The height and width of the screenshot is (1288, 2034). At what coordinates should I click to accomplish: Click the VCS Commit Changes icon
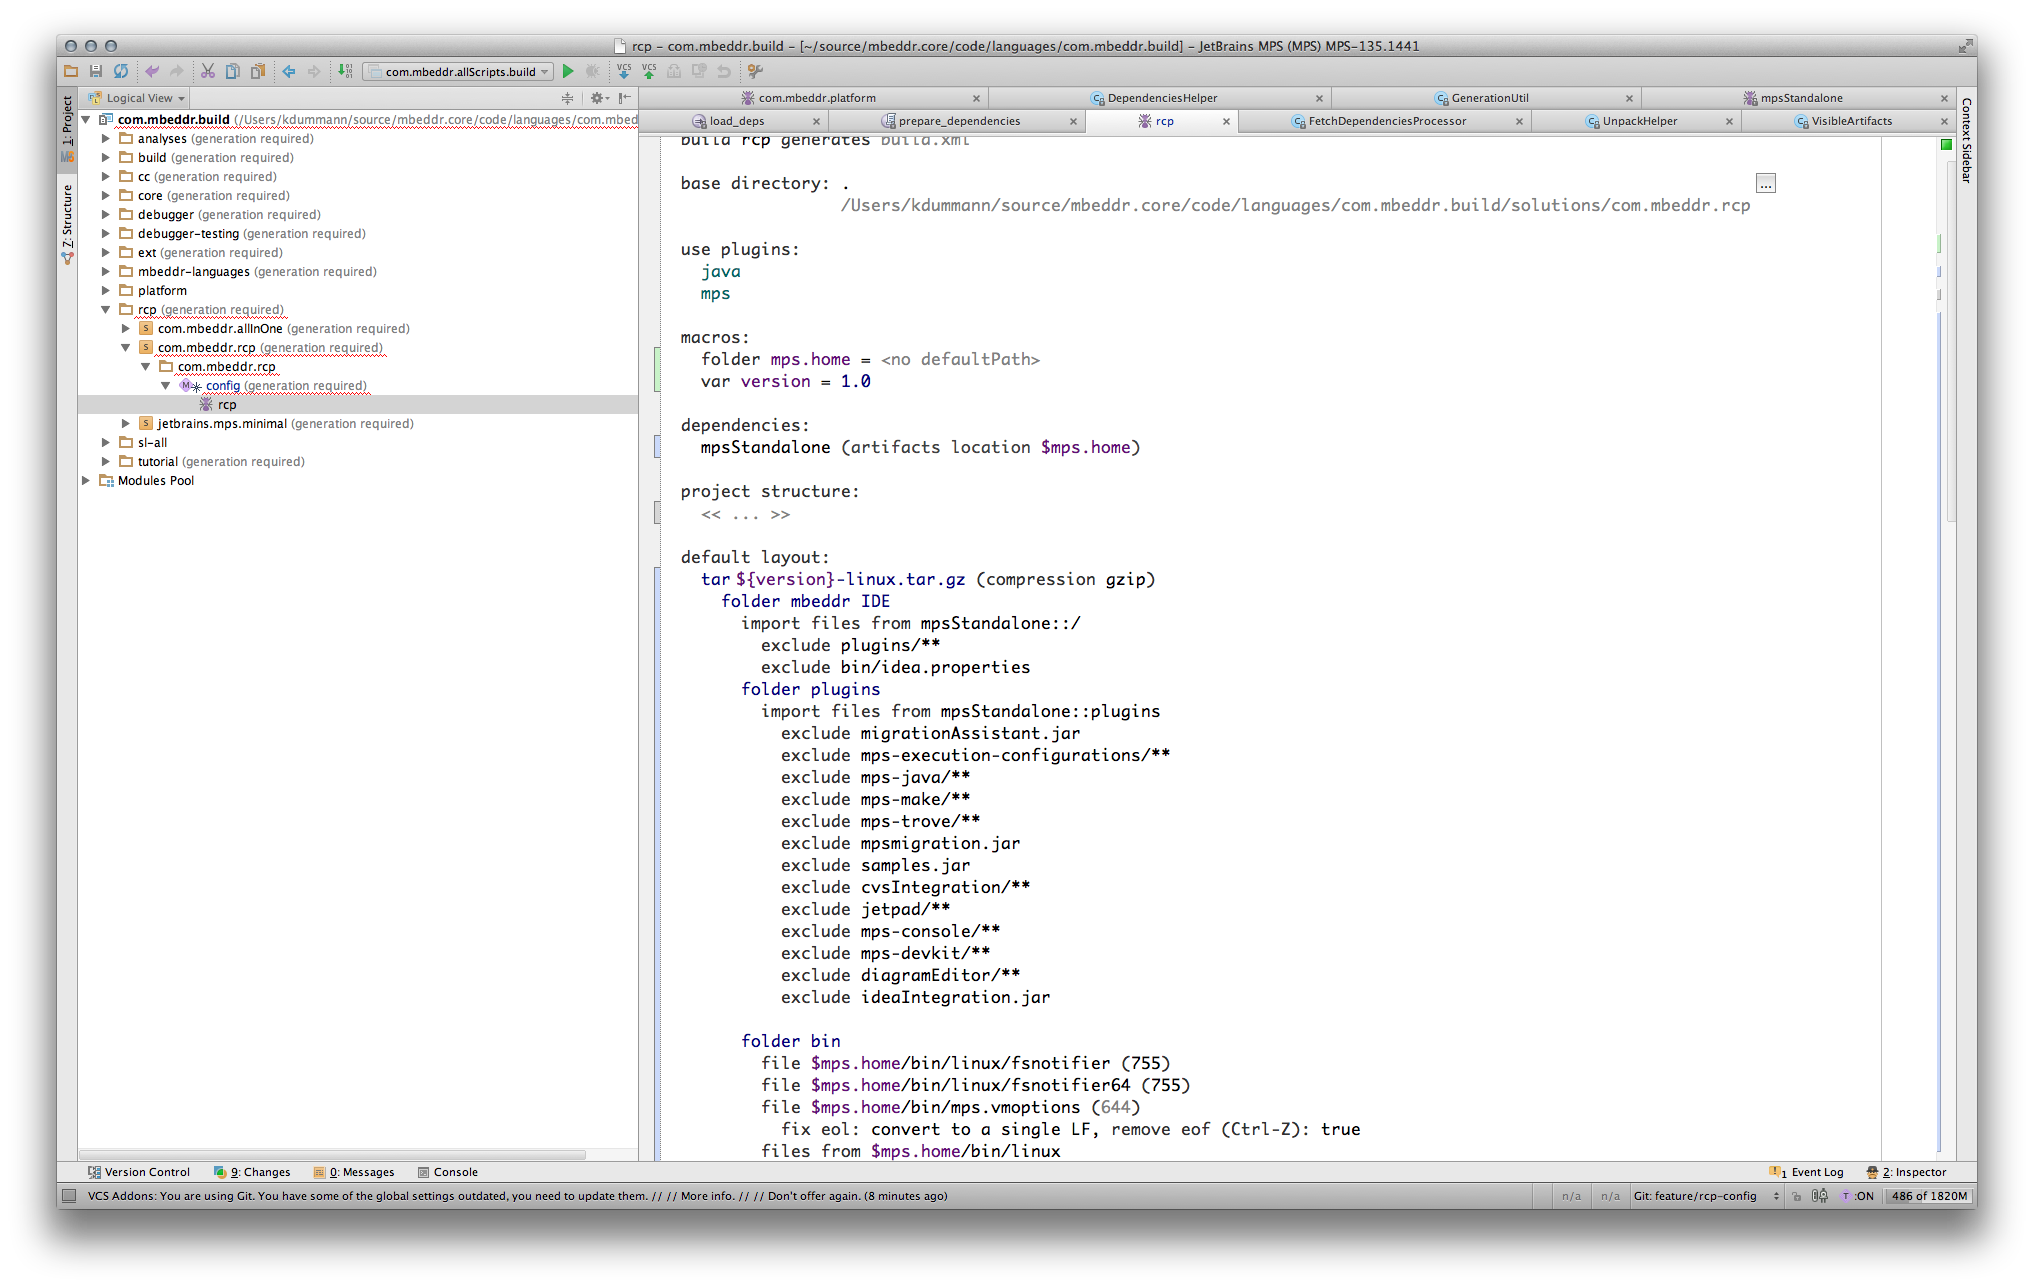click(649, 71)
